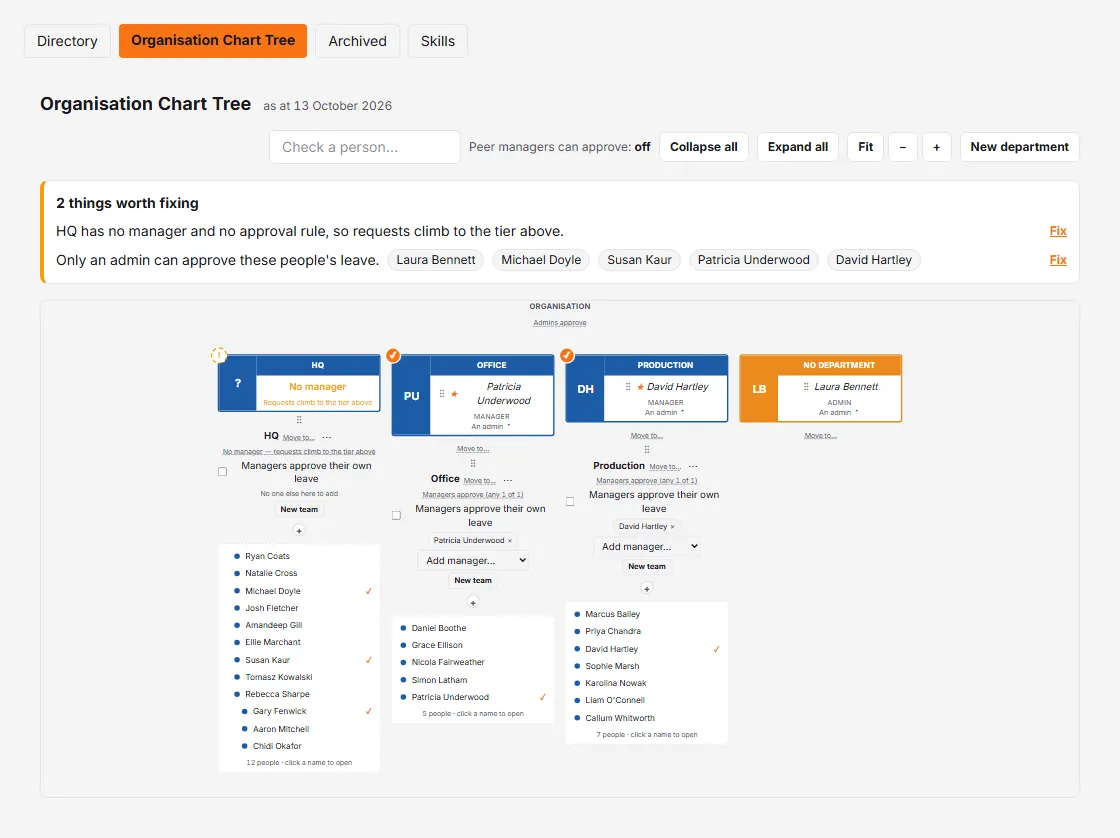Click Fit to fit chart in view

point(866,147)
